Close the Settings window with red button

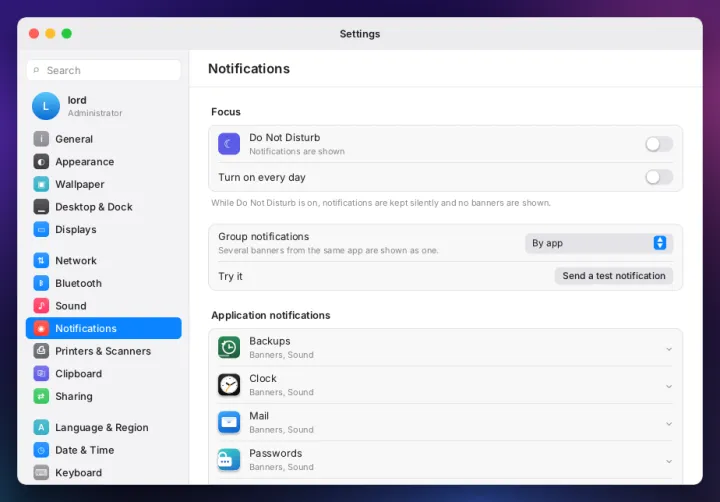point(34,34)
